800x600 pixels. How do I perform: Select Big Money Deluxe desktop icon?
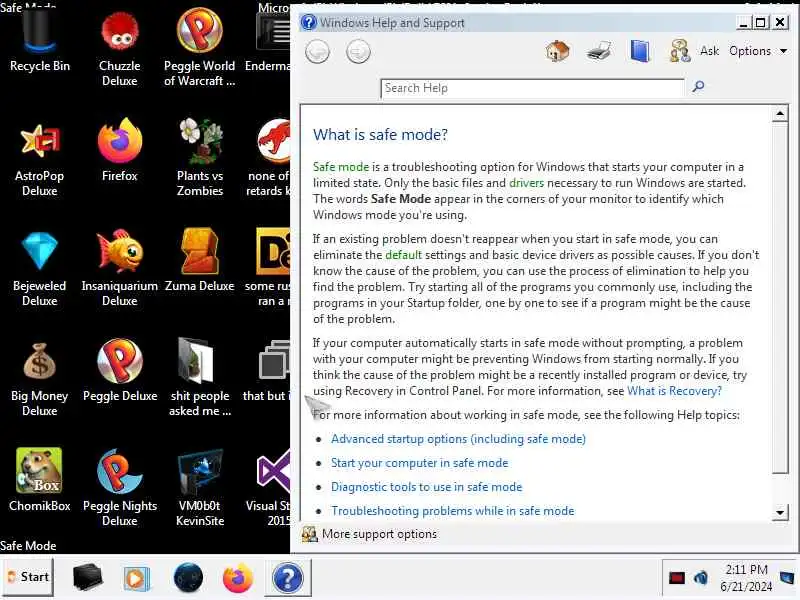pos(39,380)
